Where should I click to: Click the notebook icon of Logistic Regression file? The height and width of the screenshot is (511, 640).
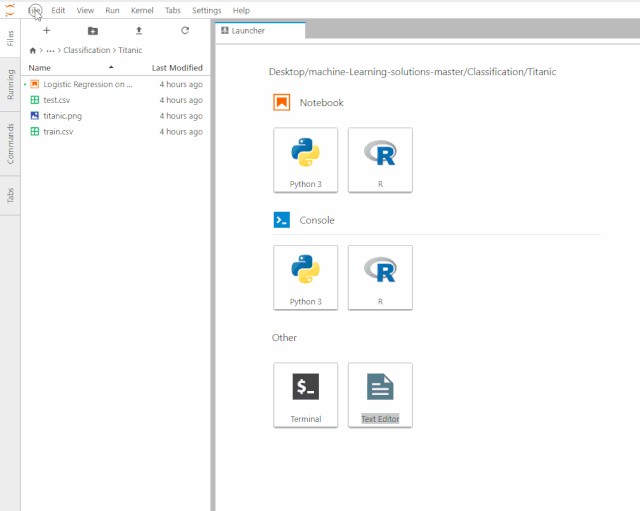tap(35, 84)
